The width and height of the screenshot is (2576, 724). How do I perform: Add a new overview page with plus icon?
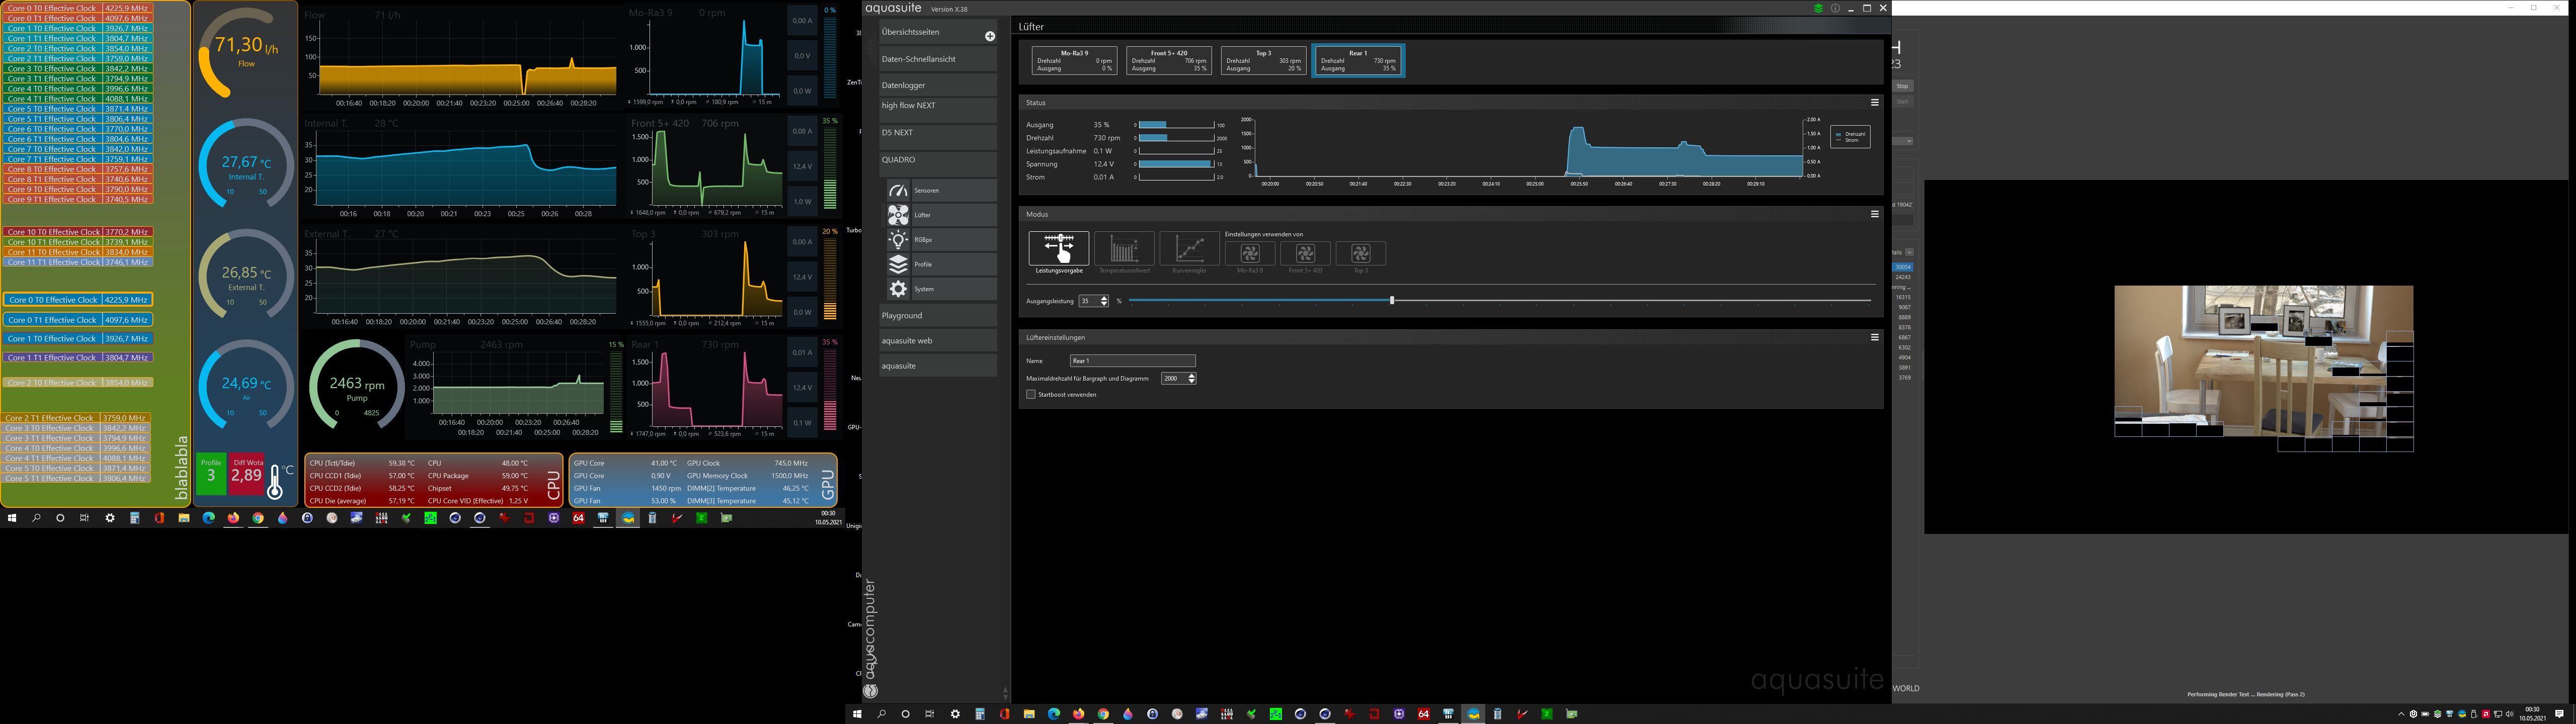tap(990, 36)
